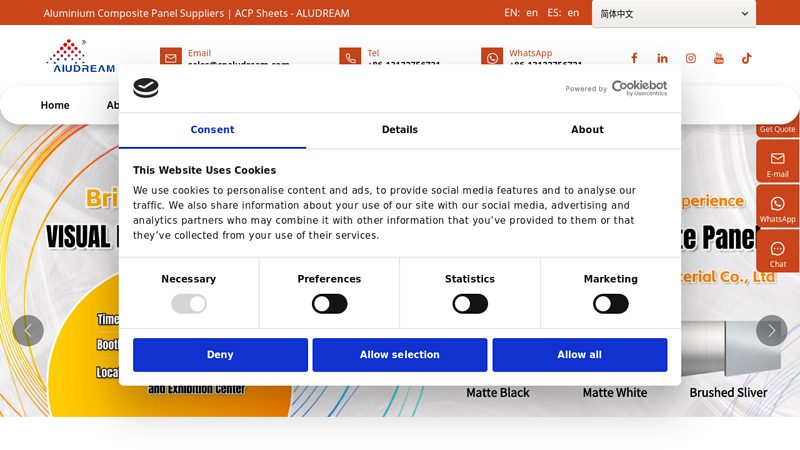Click the EN language link
Image resolution: width=800 pixels, height=450 pixels.
coord(532,13)
